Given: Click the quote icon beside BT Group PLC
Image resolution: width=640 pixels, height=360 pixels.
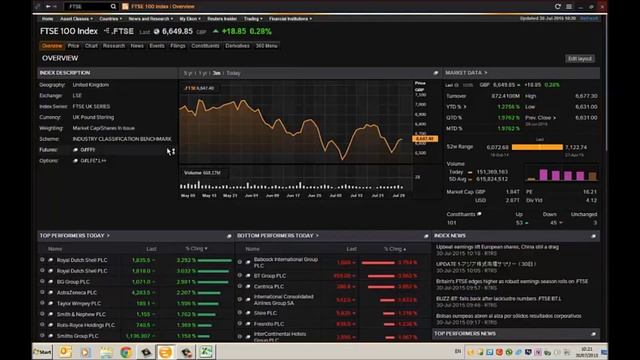Looking at the screenshot, I should coord(248,276).
